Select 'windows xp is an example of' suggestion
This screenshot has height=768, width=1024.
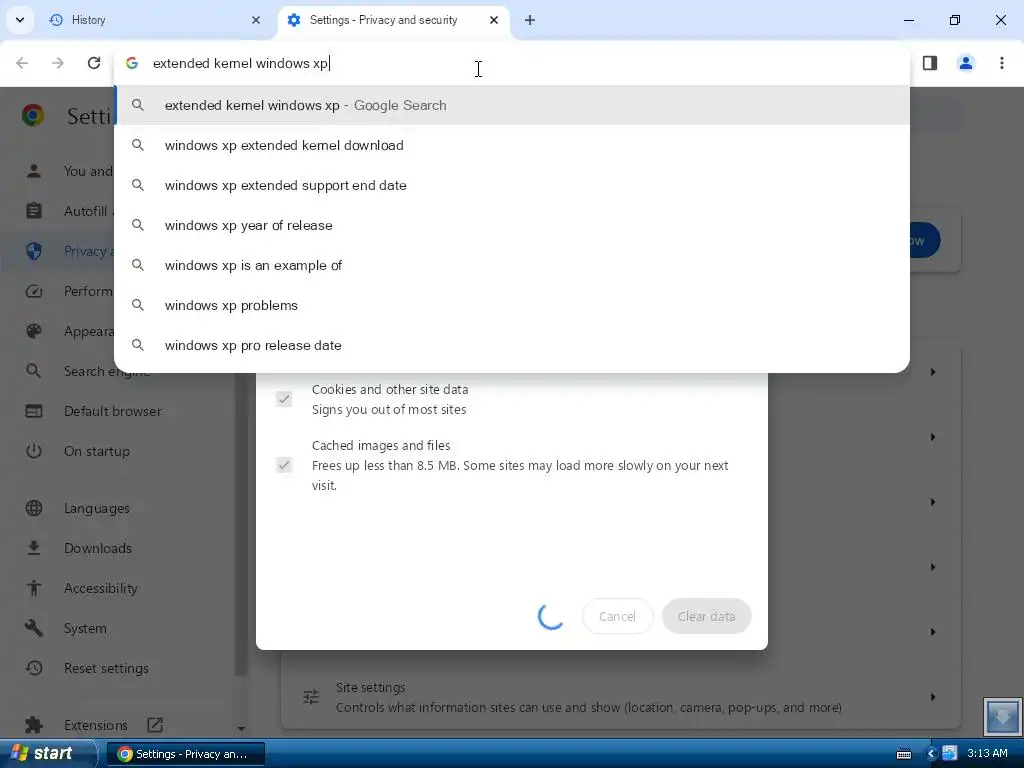512,265
